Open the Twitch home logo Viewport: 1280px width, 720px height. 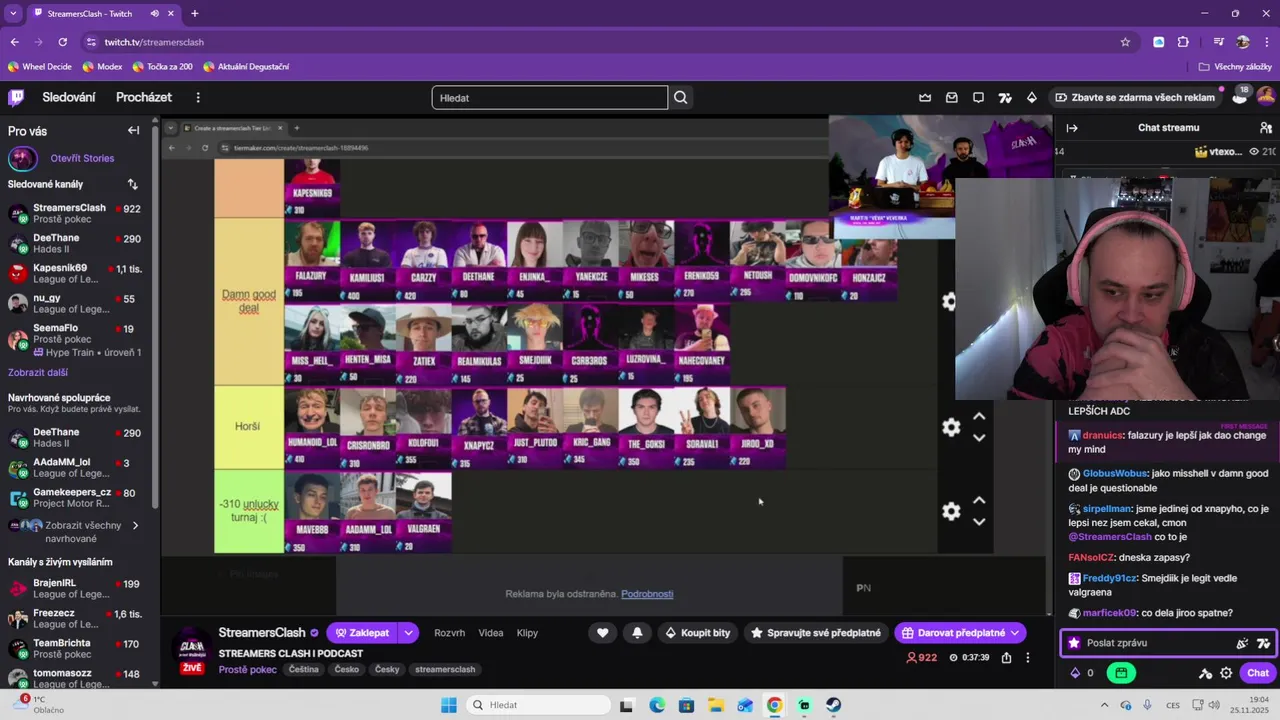point(16,97)
